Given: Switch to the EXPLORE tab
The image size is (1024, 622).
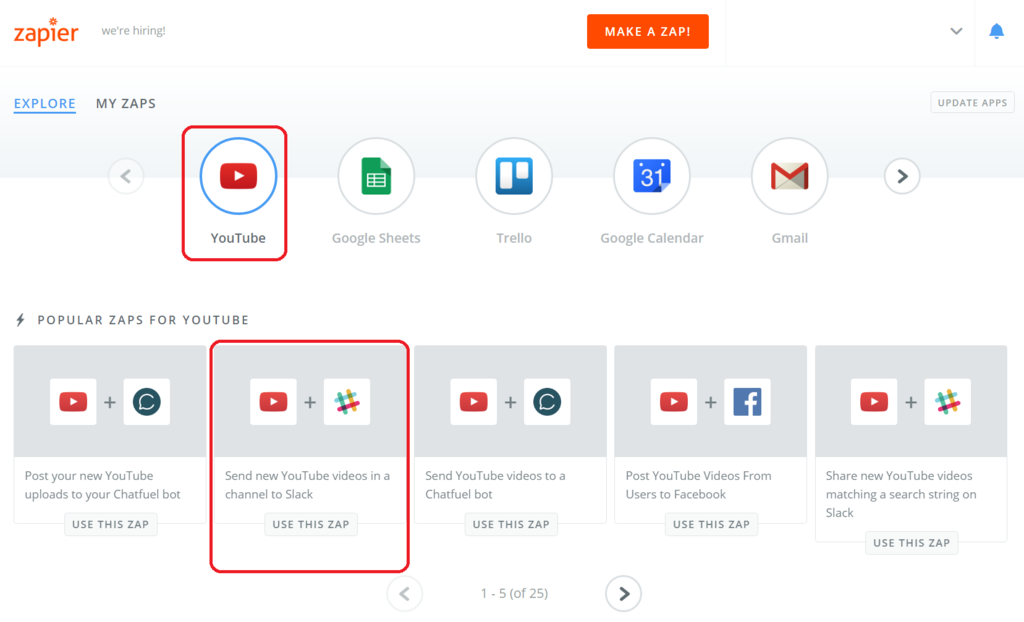Looking at the screenshot, I should 44,103.
